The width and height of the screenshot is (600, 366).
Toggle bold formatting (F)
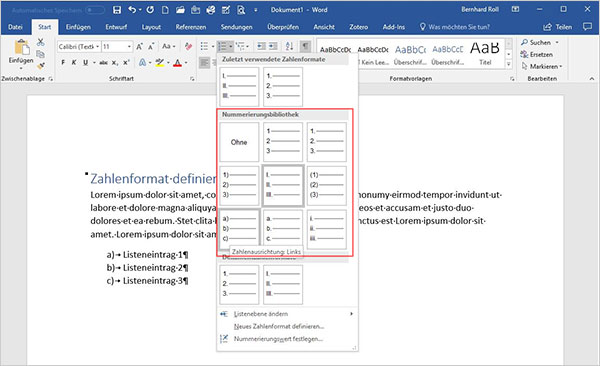point(63,62)
